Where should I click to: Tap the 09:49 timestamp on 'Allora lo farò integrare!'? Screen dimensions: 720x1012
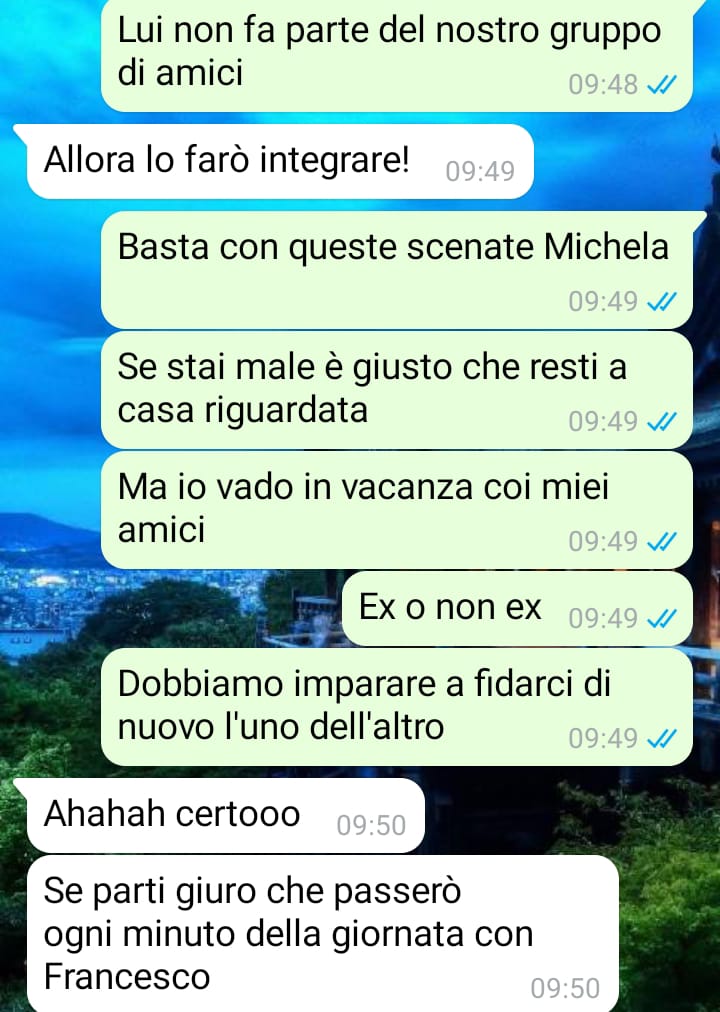pyautogui.click(x=480, y=172)
